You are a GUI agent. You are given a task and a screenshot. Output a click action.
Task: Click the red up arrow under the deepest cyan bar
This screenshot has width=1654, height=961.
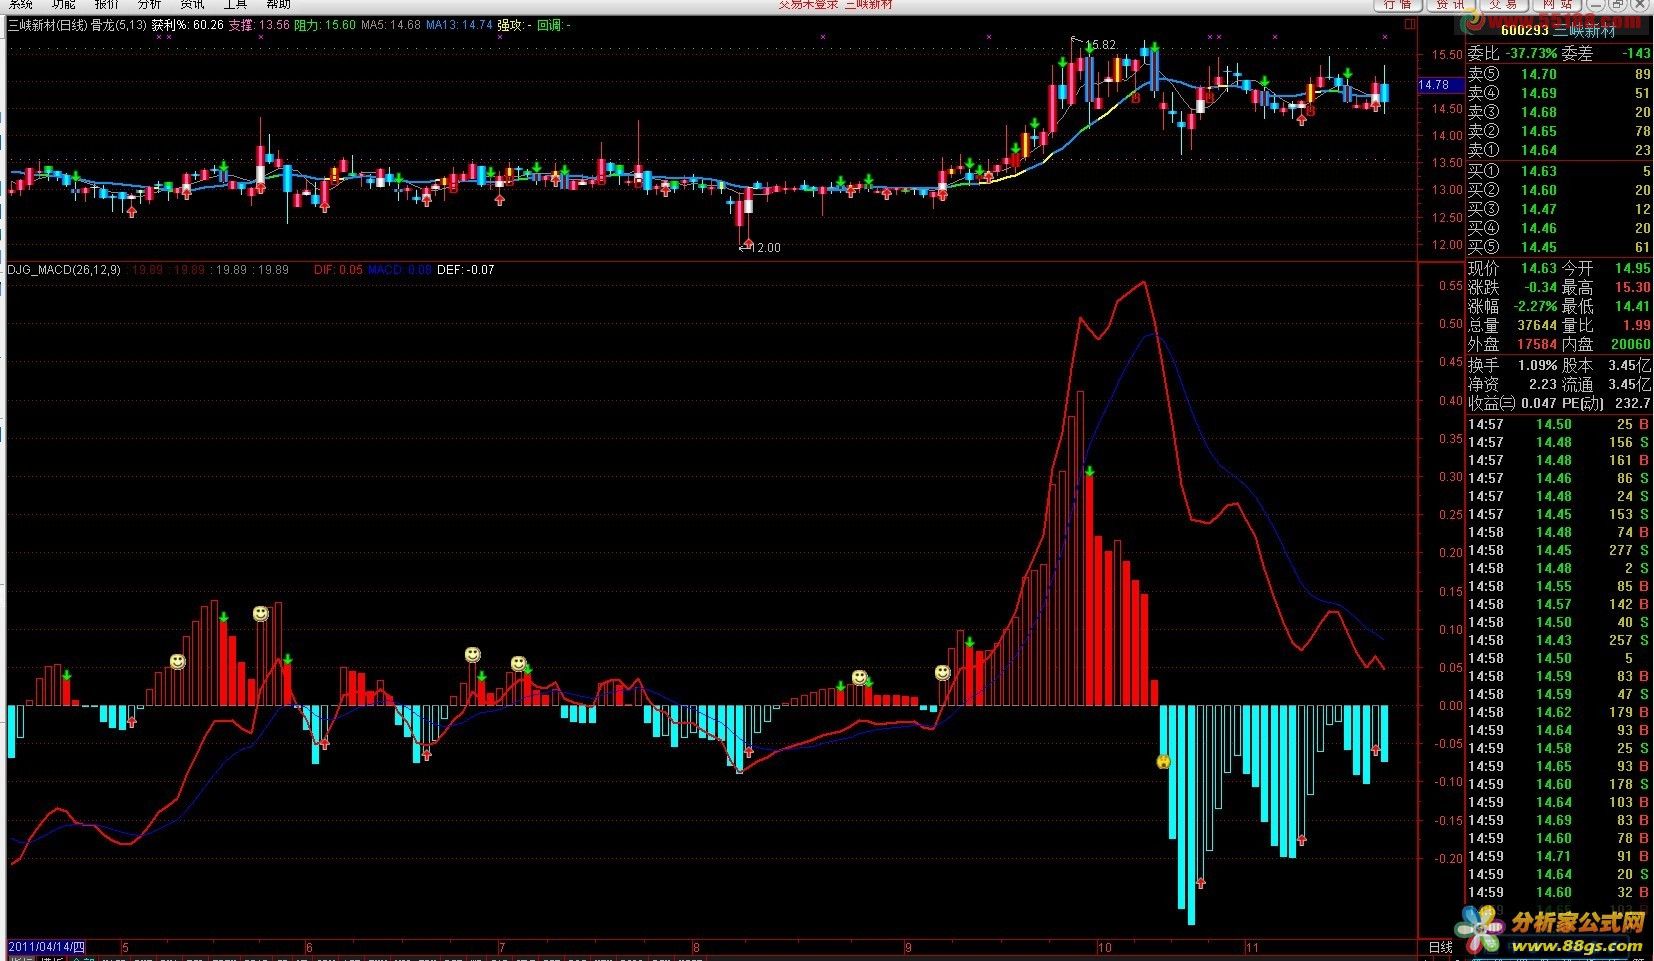1201,883
